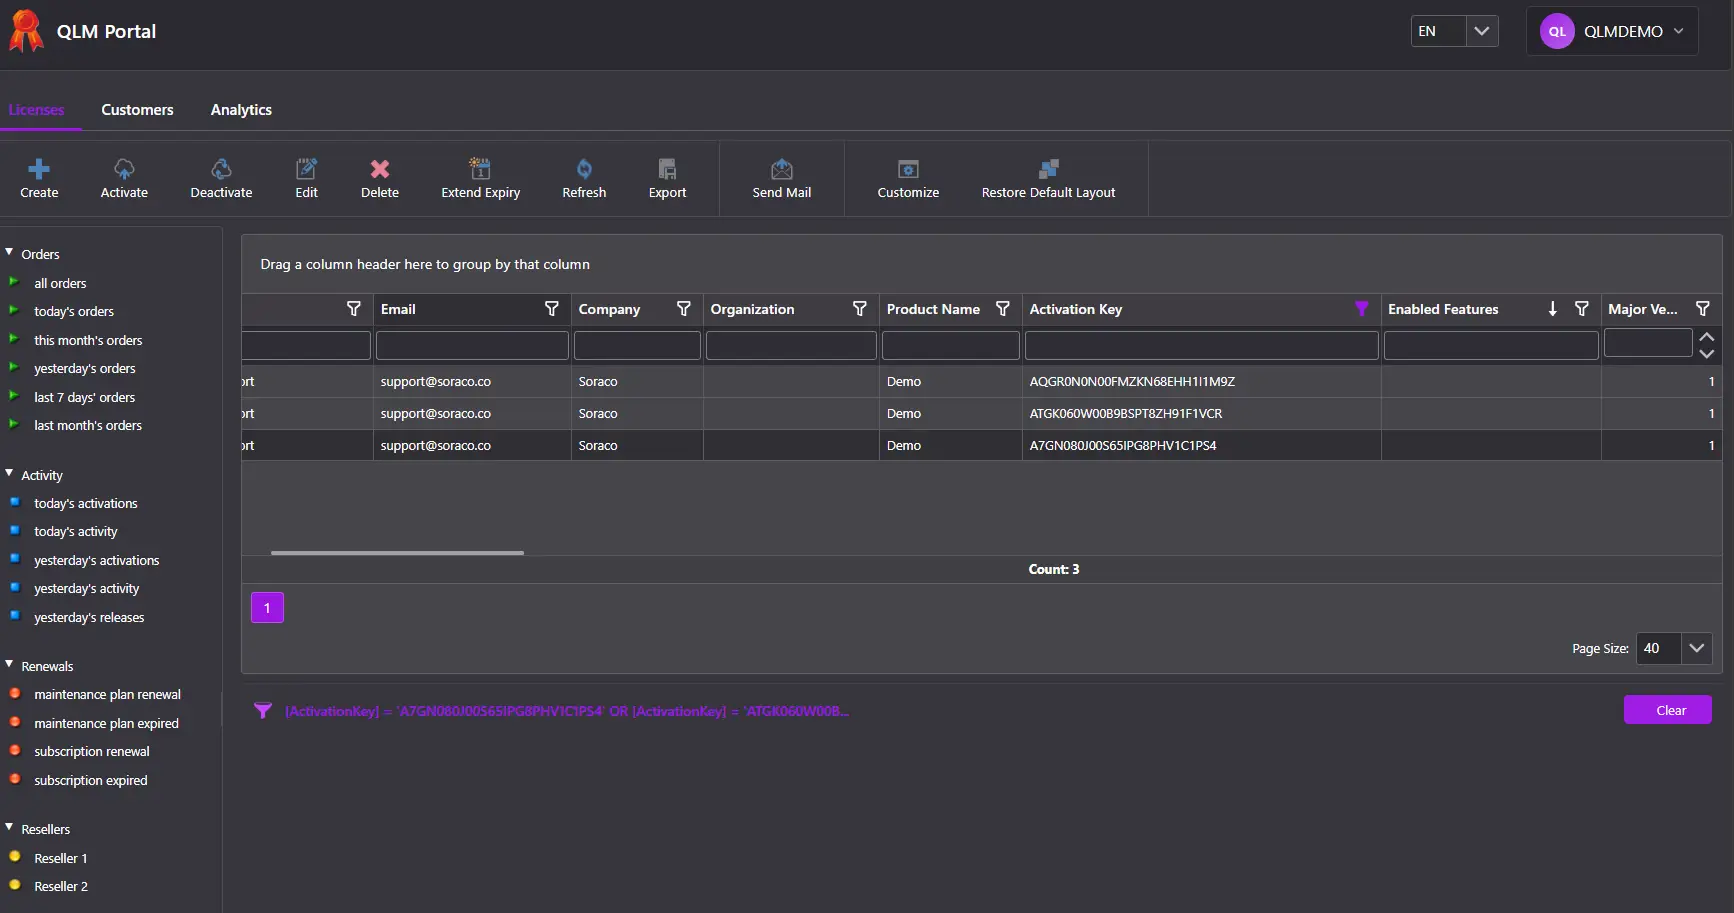Viewport: 1734px width, 913px height.
Task: Select 'maintenance plan renewal' item
Action: pos(107,694)
